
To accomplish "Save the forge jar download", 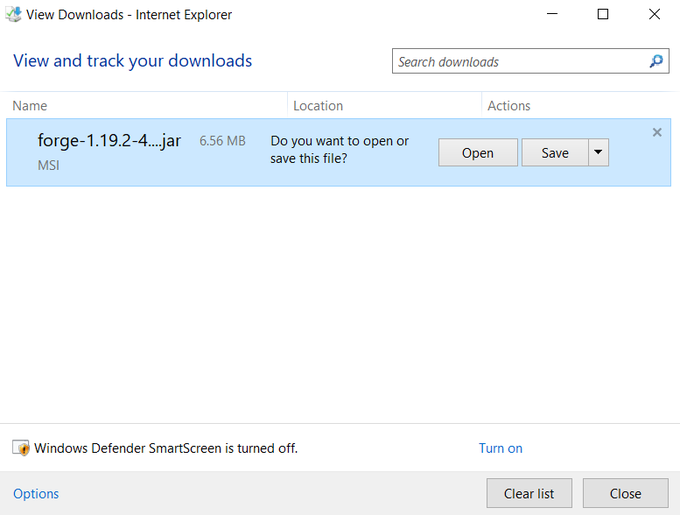I will [555, 152].
